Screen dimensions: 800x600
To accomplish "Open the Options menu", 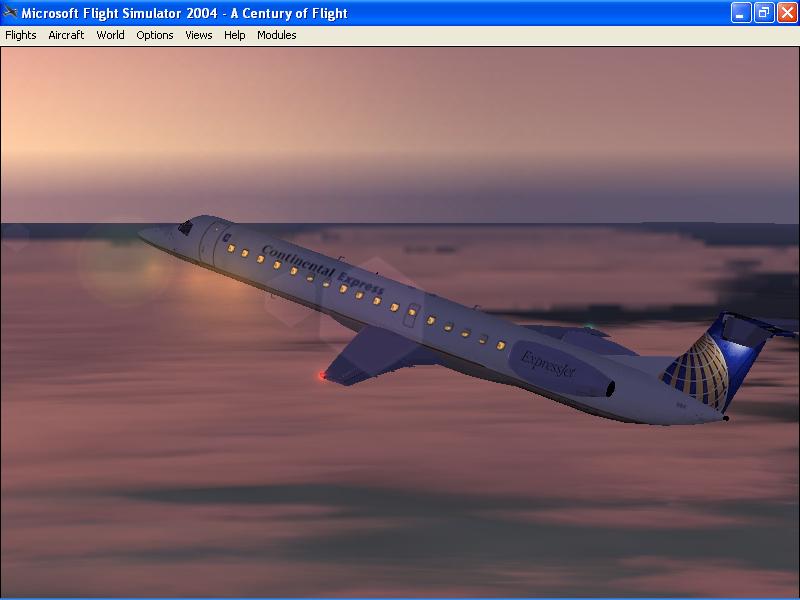I will (155, 35).
